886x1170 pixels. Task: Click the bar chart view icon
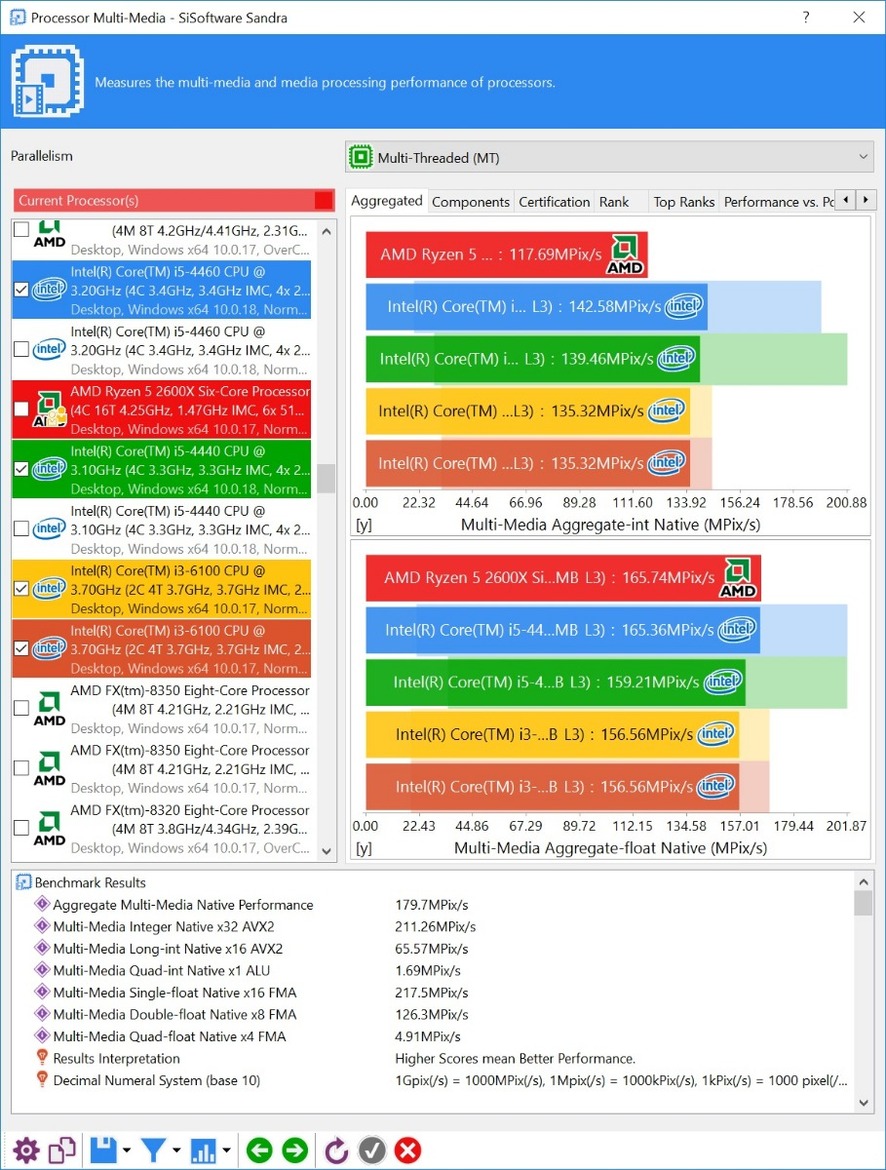coord(203,1150)
